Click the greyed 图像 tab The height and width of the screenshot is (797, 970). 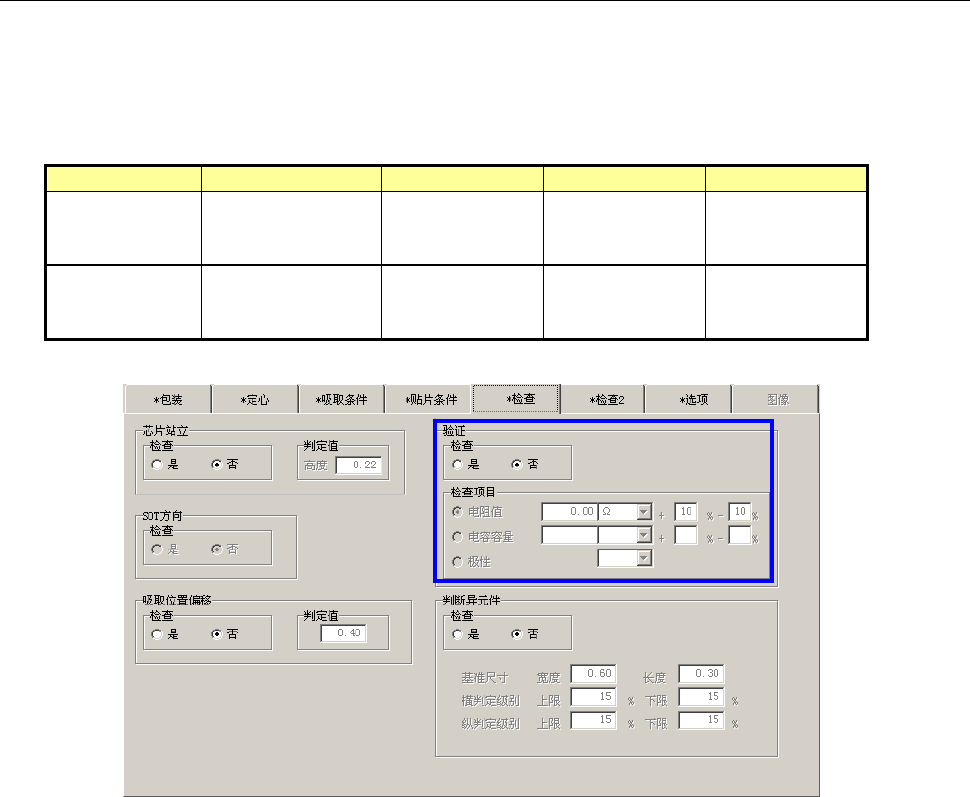(778, 399)
